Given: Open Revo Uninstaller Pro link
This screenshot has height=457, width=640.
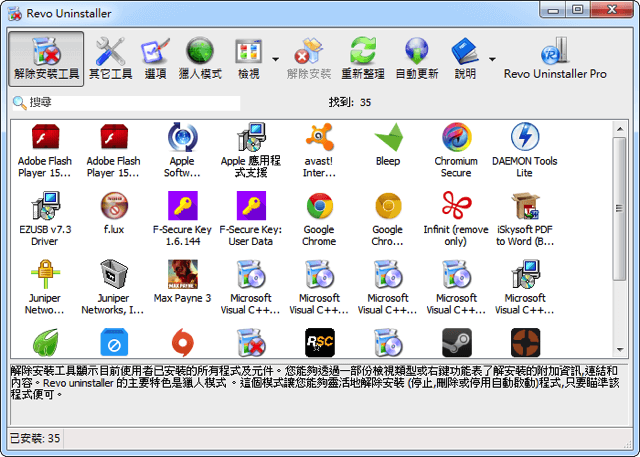Looking at the screenshot, I should point(555,59).
